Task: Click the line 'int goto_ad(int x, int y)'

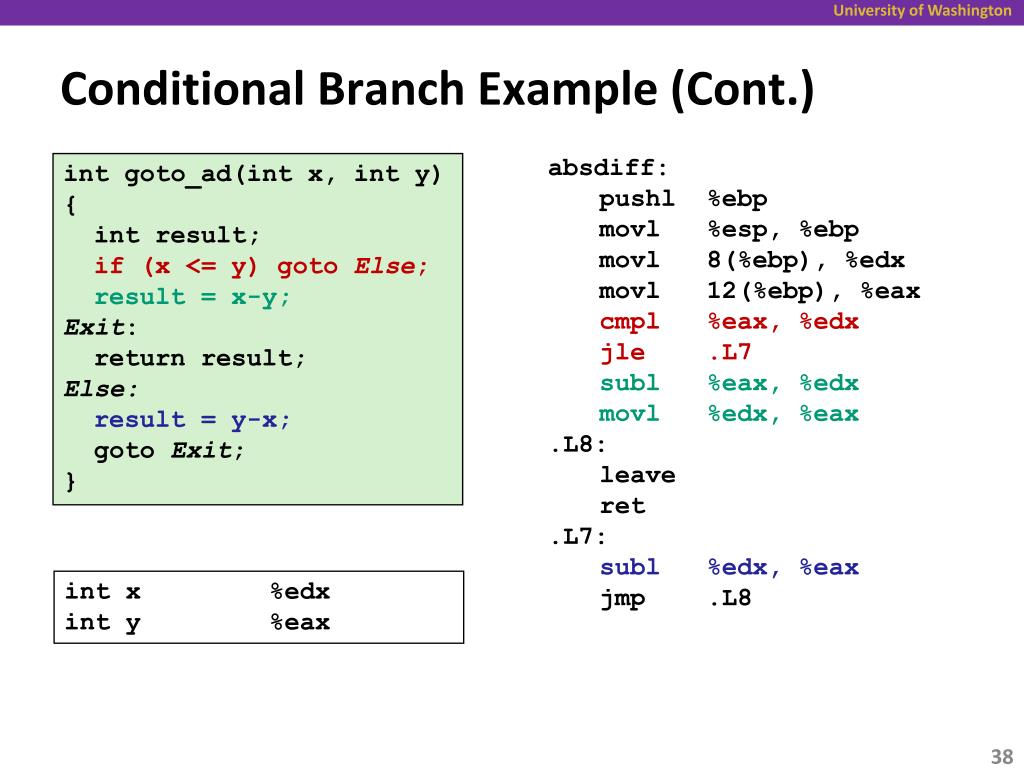Action: pyautogui.click(x=253, y=175)
